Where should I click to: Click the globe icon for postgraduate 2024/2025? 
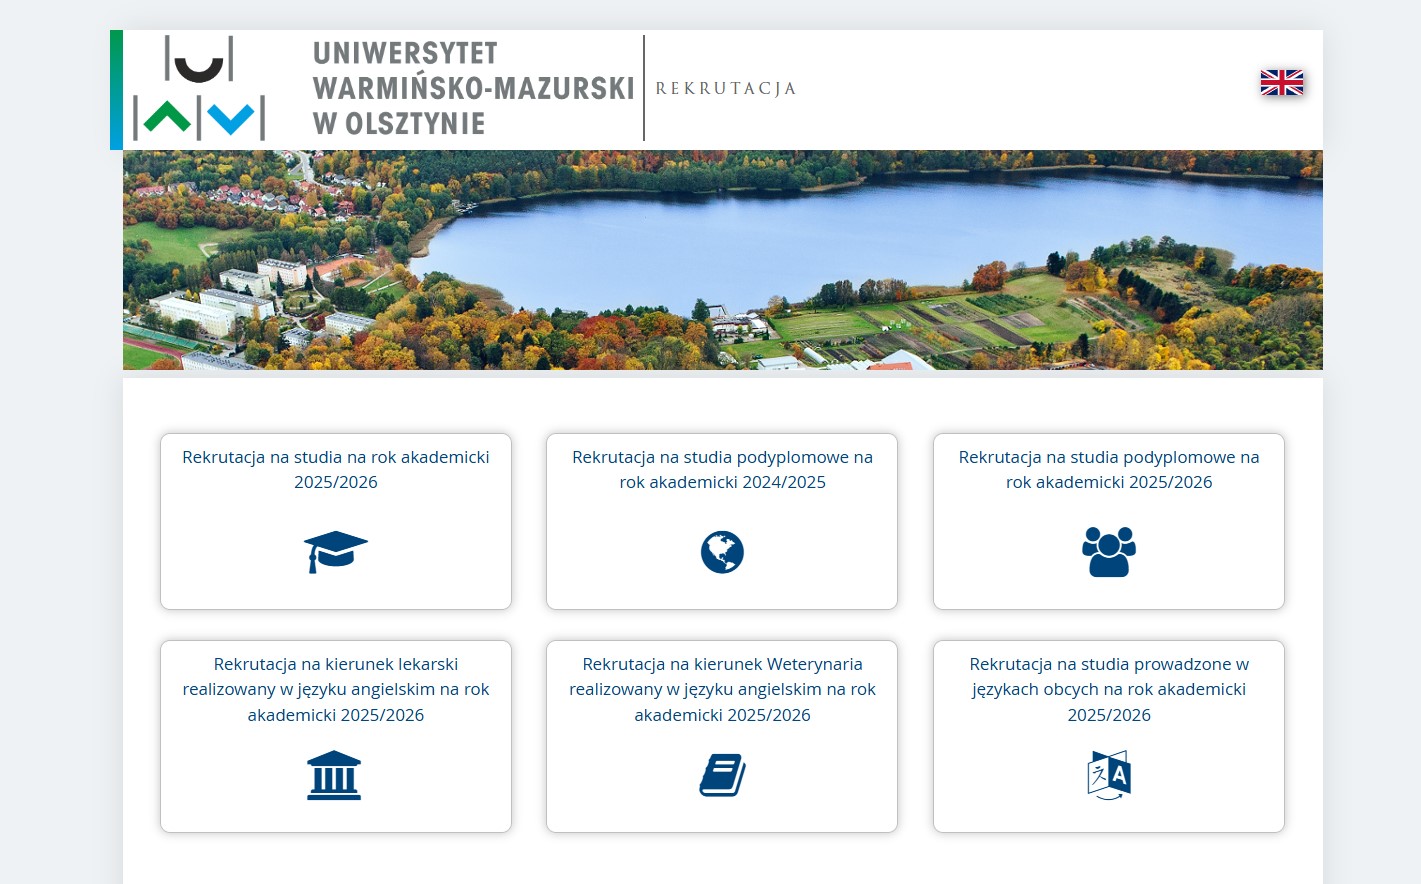(x=722, y=552)
